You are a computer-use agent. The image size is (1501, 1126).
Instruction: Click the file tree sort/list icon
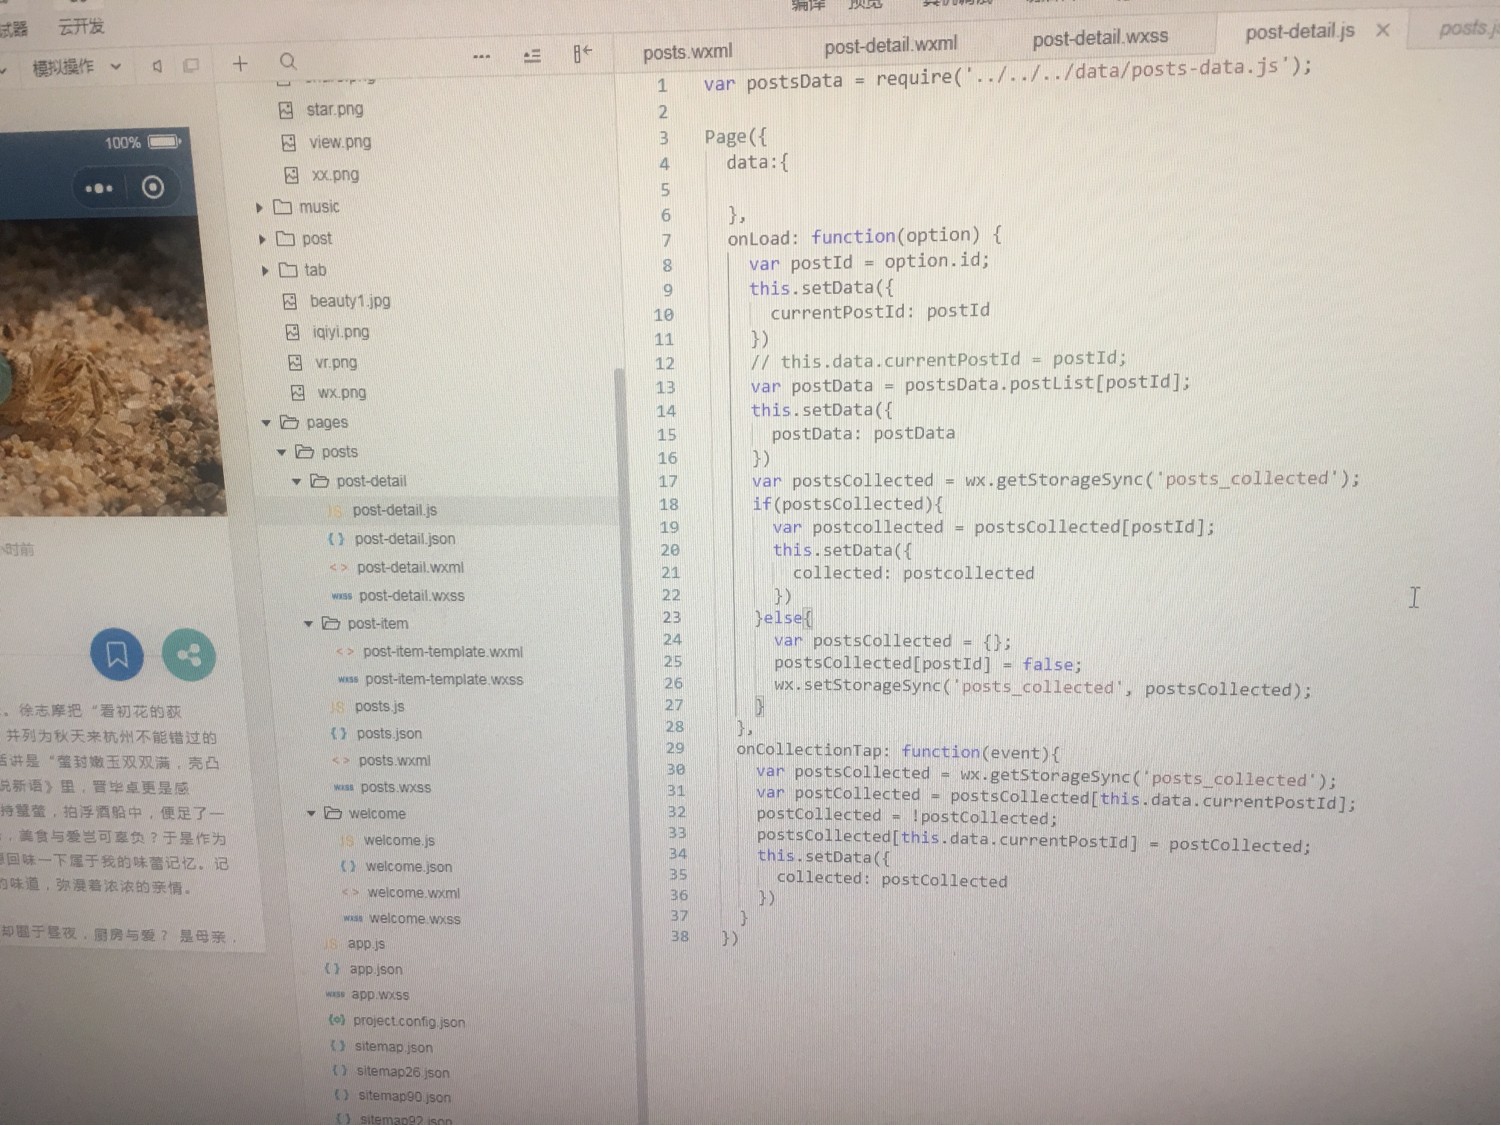point(532,56)
